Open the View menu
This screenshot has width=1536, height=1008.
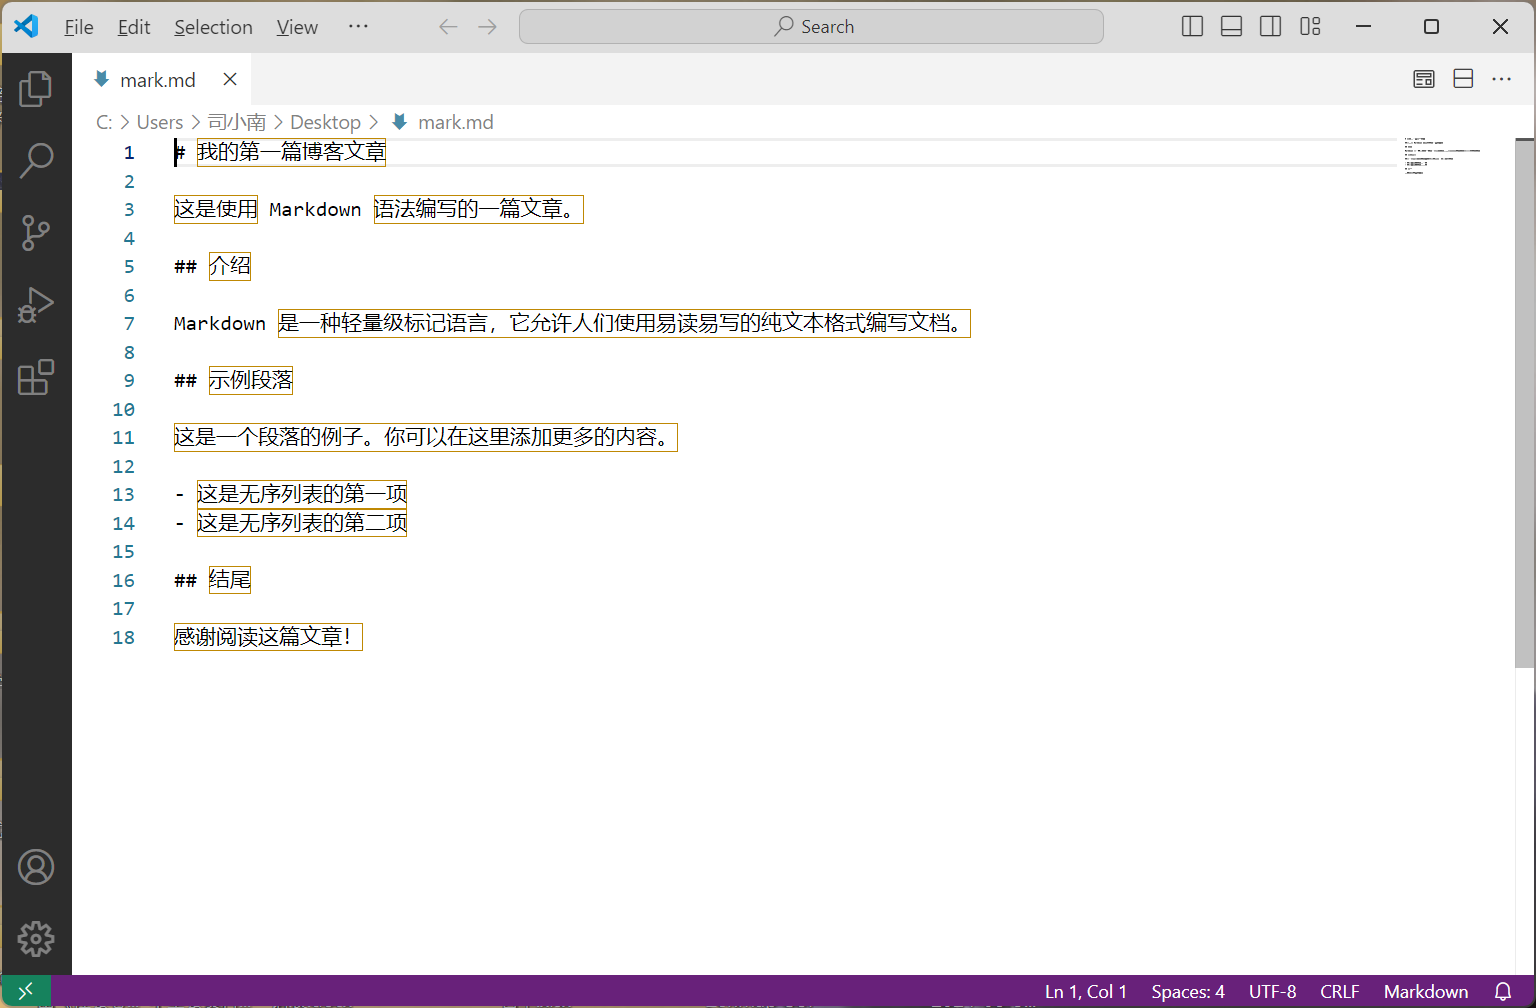(x=297, y=27)
